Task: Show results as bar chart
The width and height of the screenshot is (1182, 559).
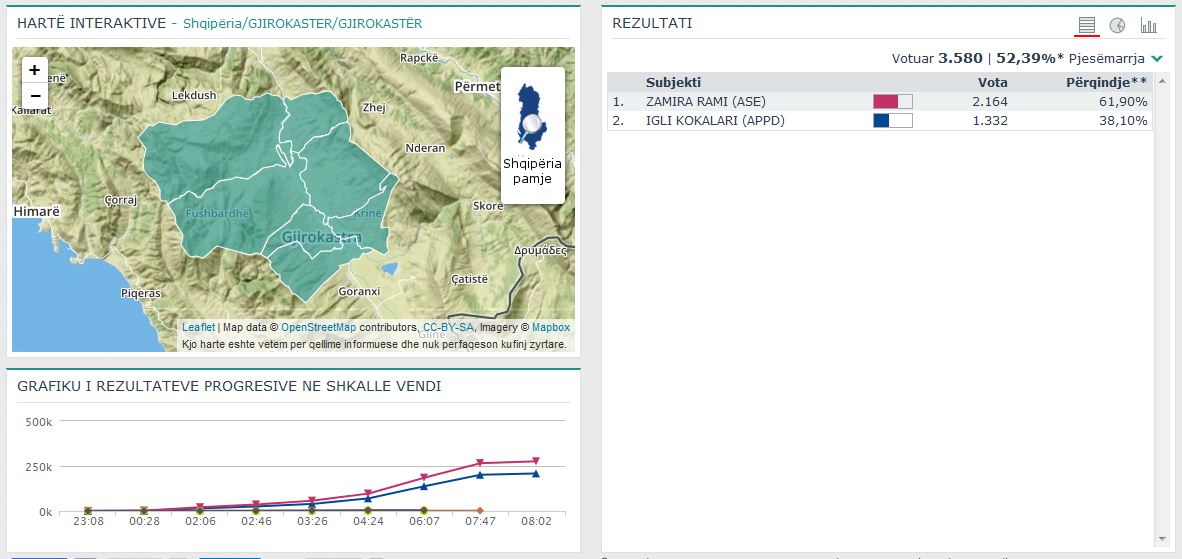Action: click(1148, 25)
